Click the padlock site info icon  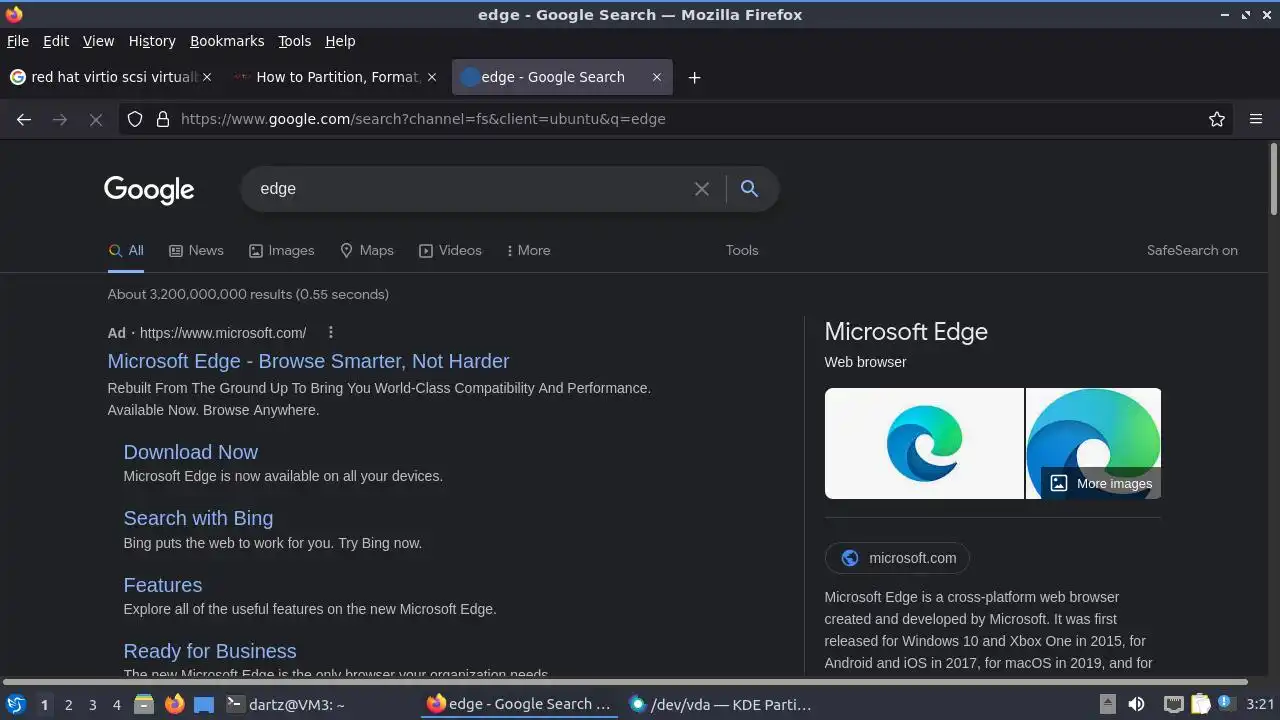coord(163,119)
